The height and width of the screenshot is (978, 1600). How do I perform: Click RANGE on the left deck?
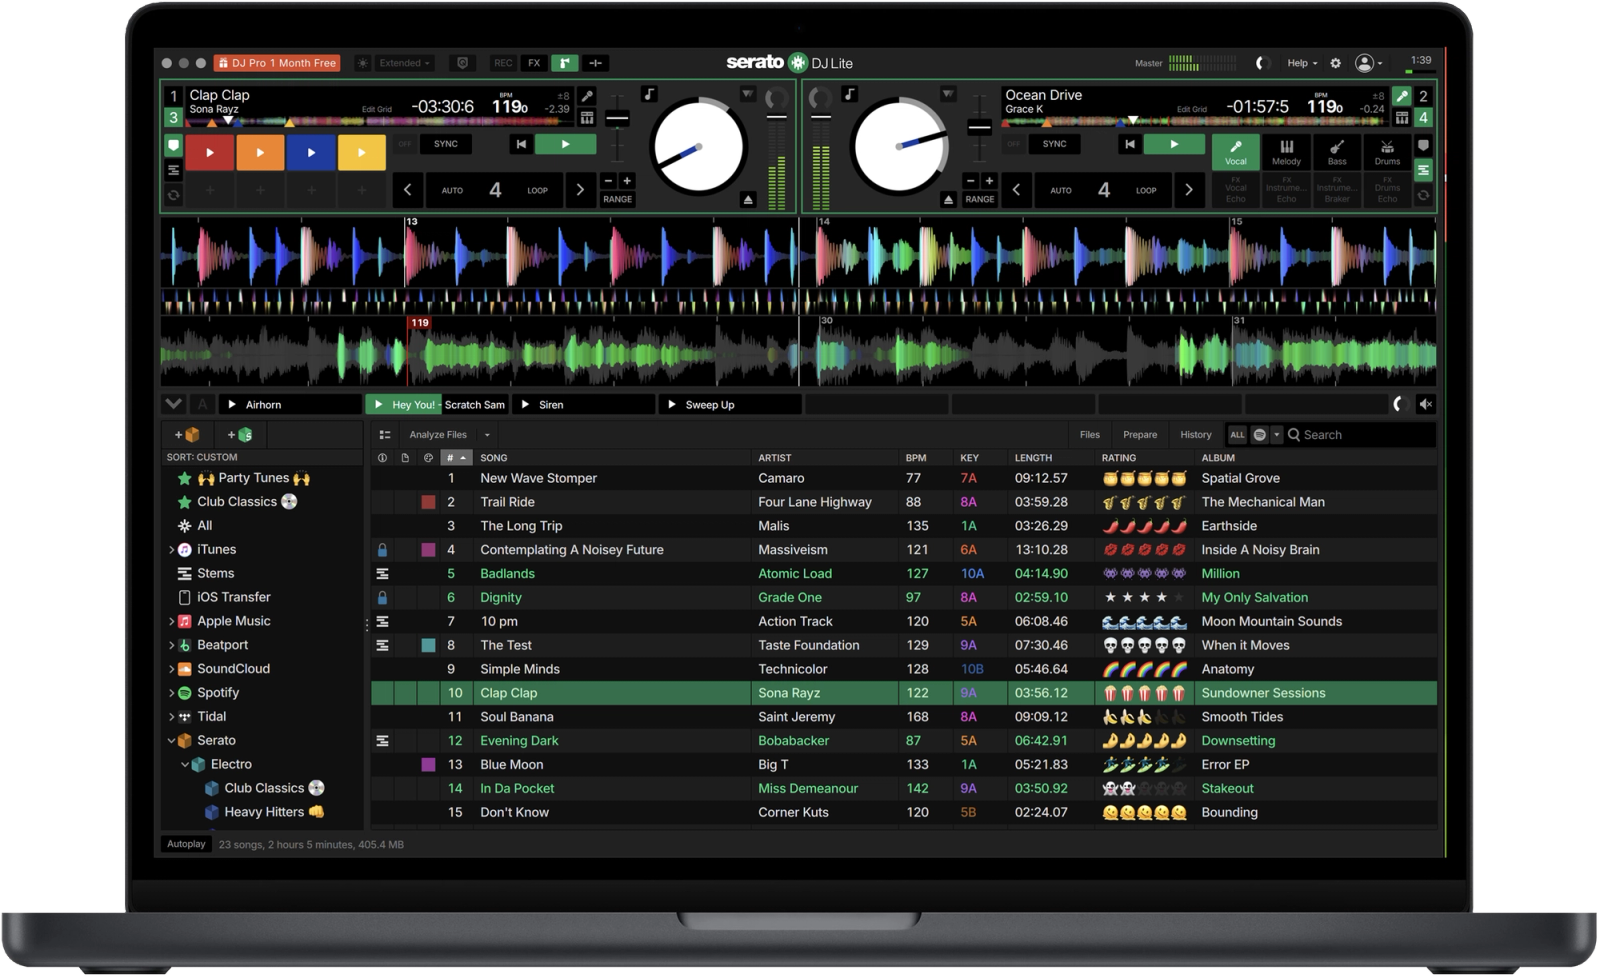point(617,199)
